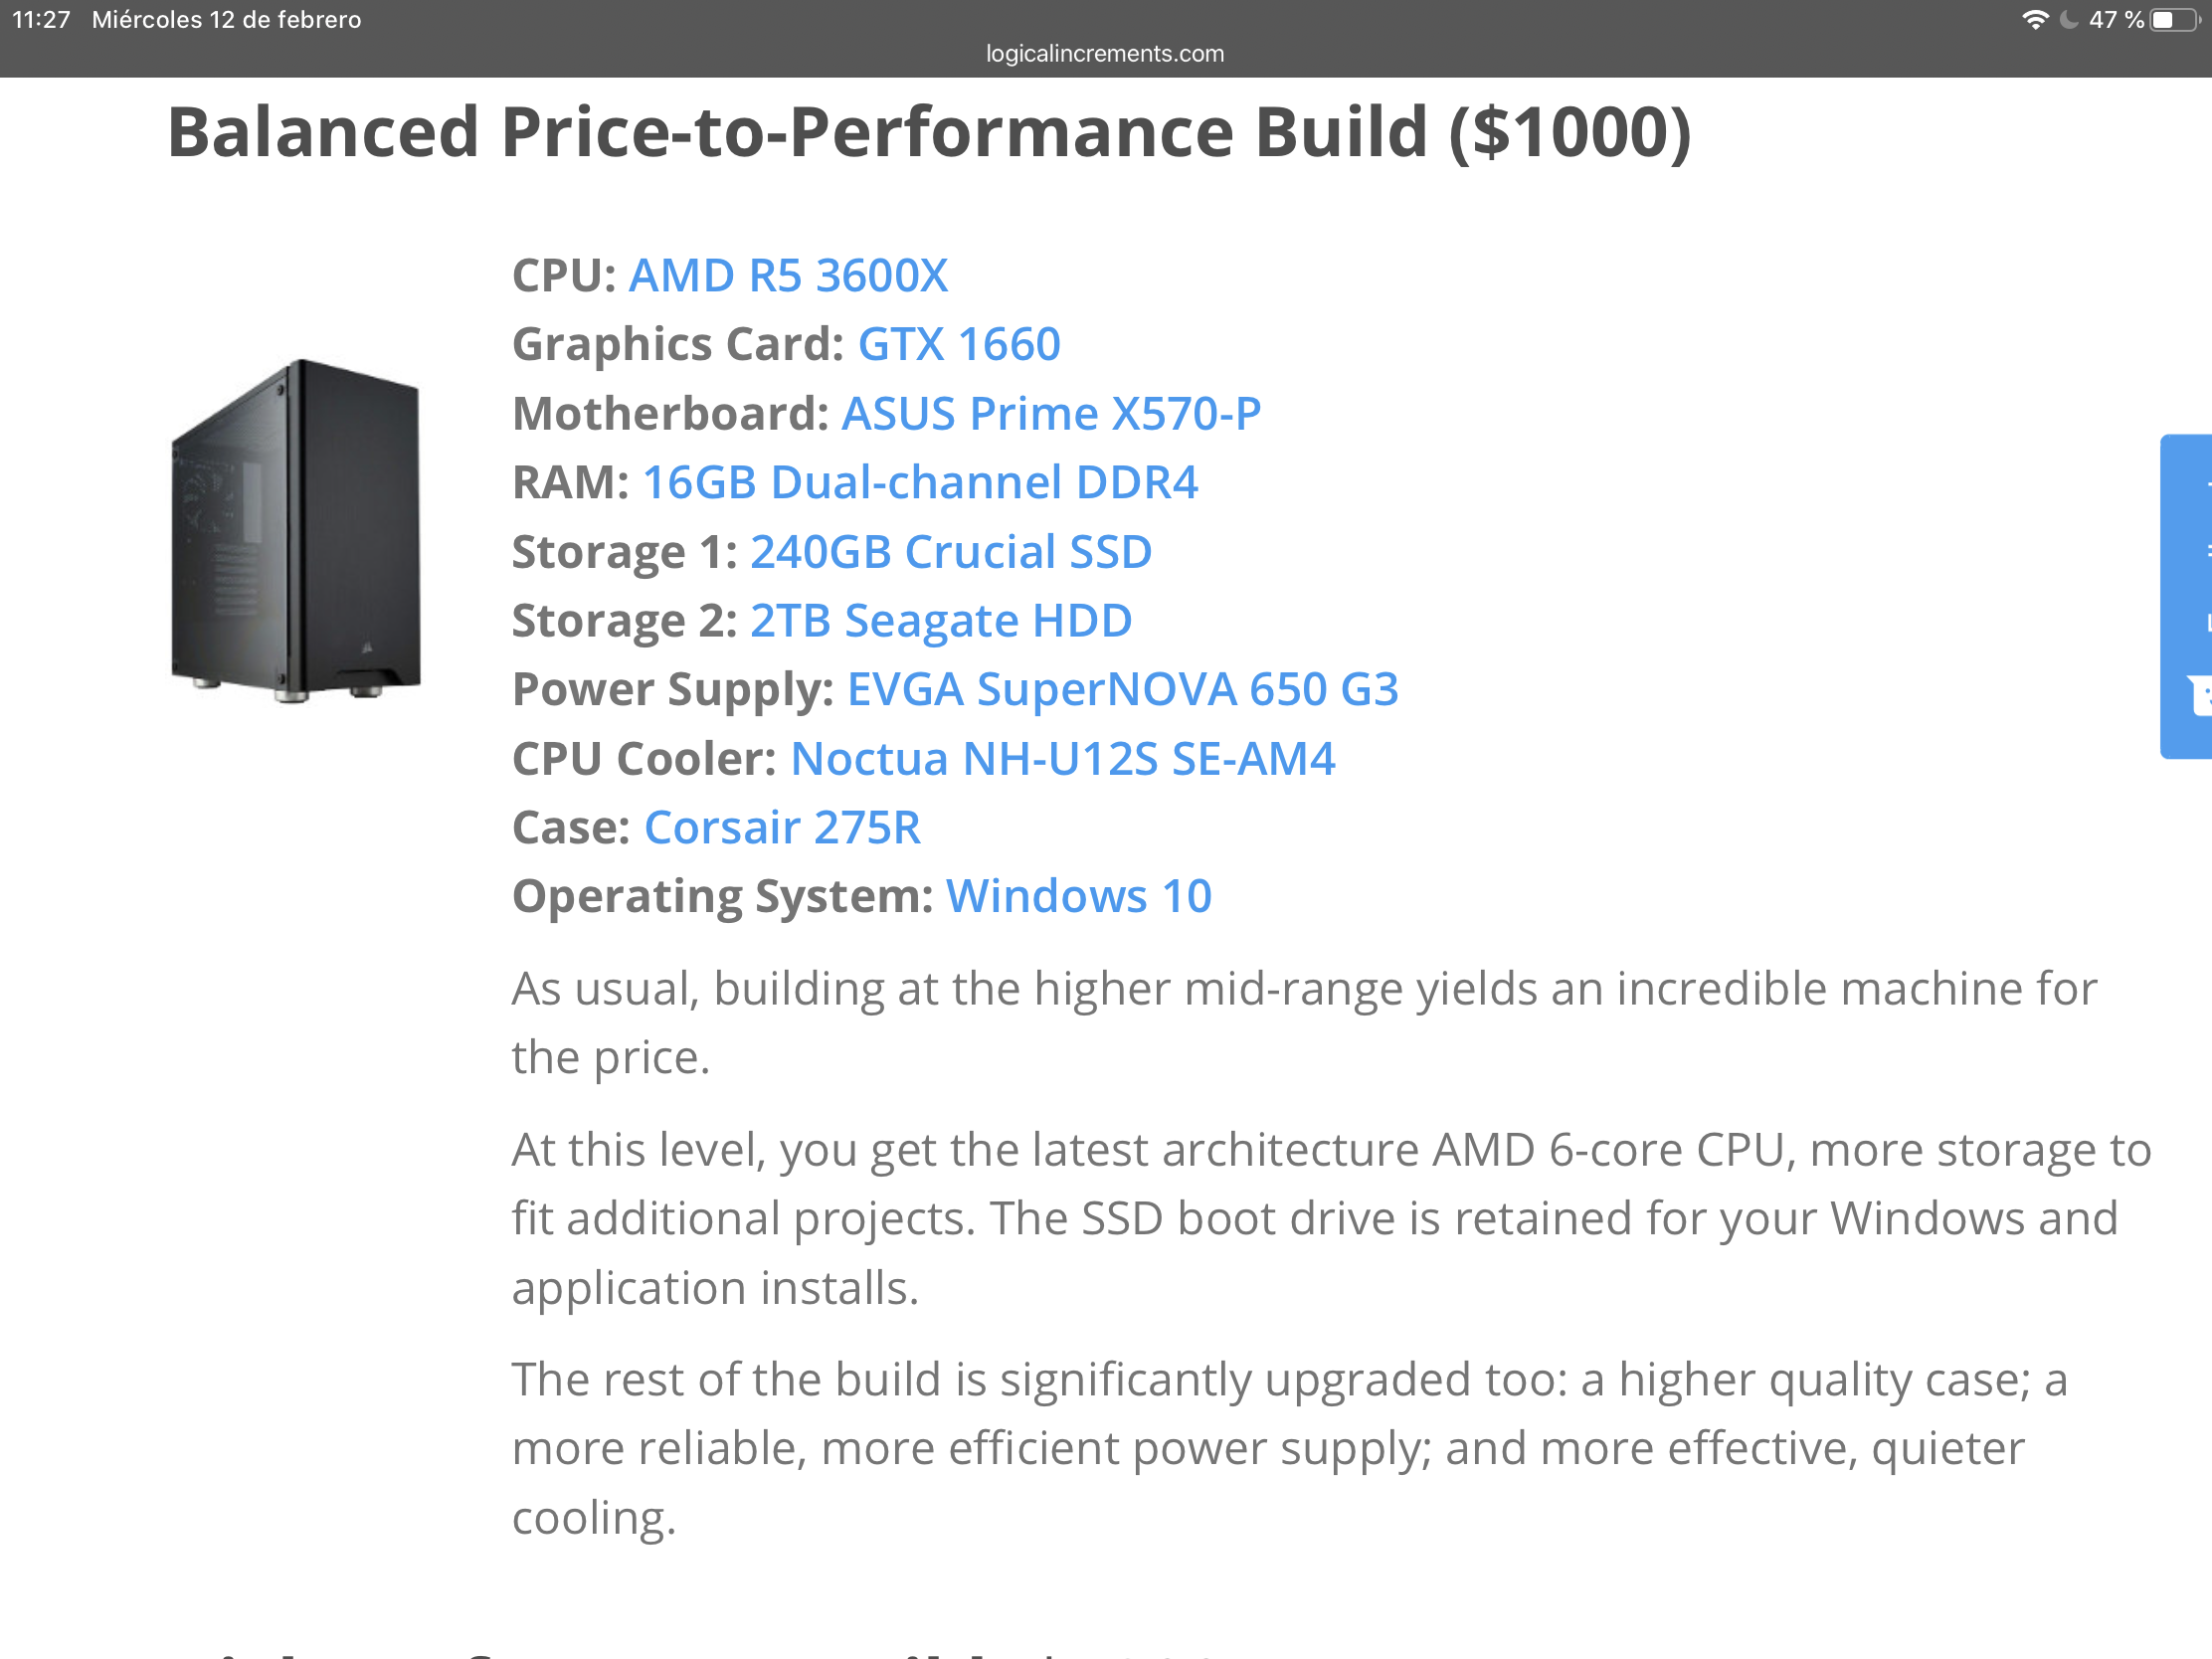Click the 'Balanced Price-to-Performance Build' heading
Screen dimensions: 2212x1659
click(x=928, y=133)
